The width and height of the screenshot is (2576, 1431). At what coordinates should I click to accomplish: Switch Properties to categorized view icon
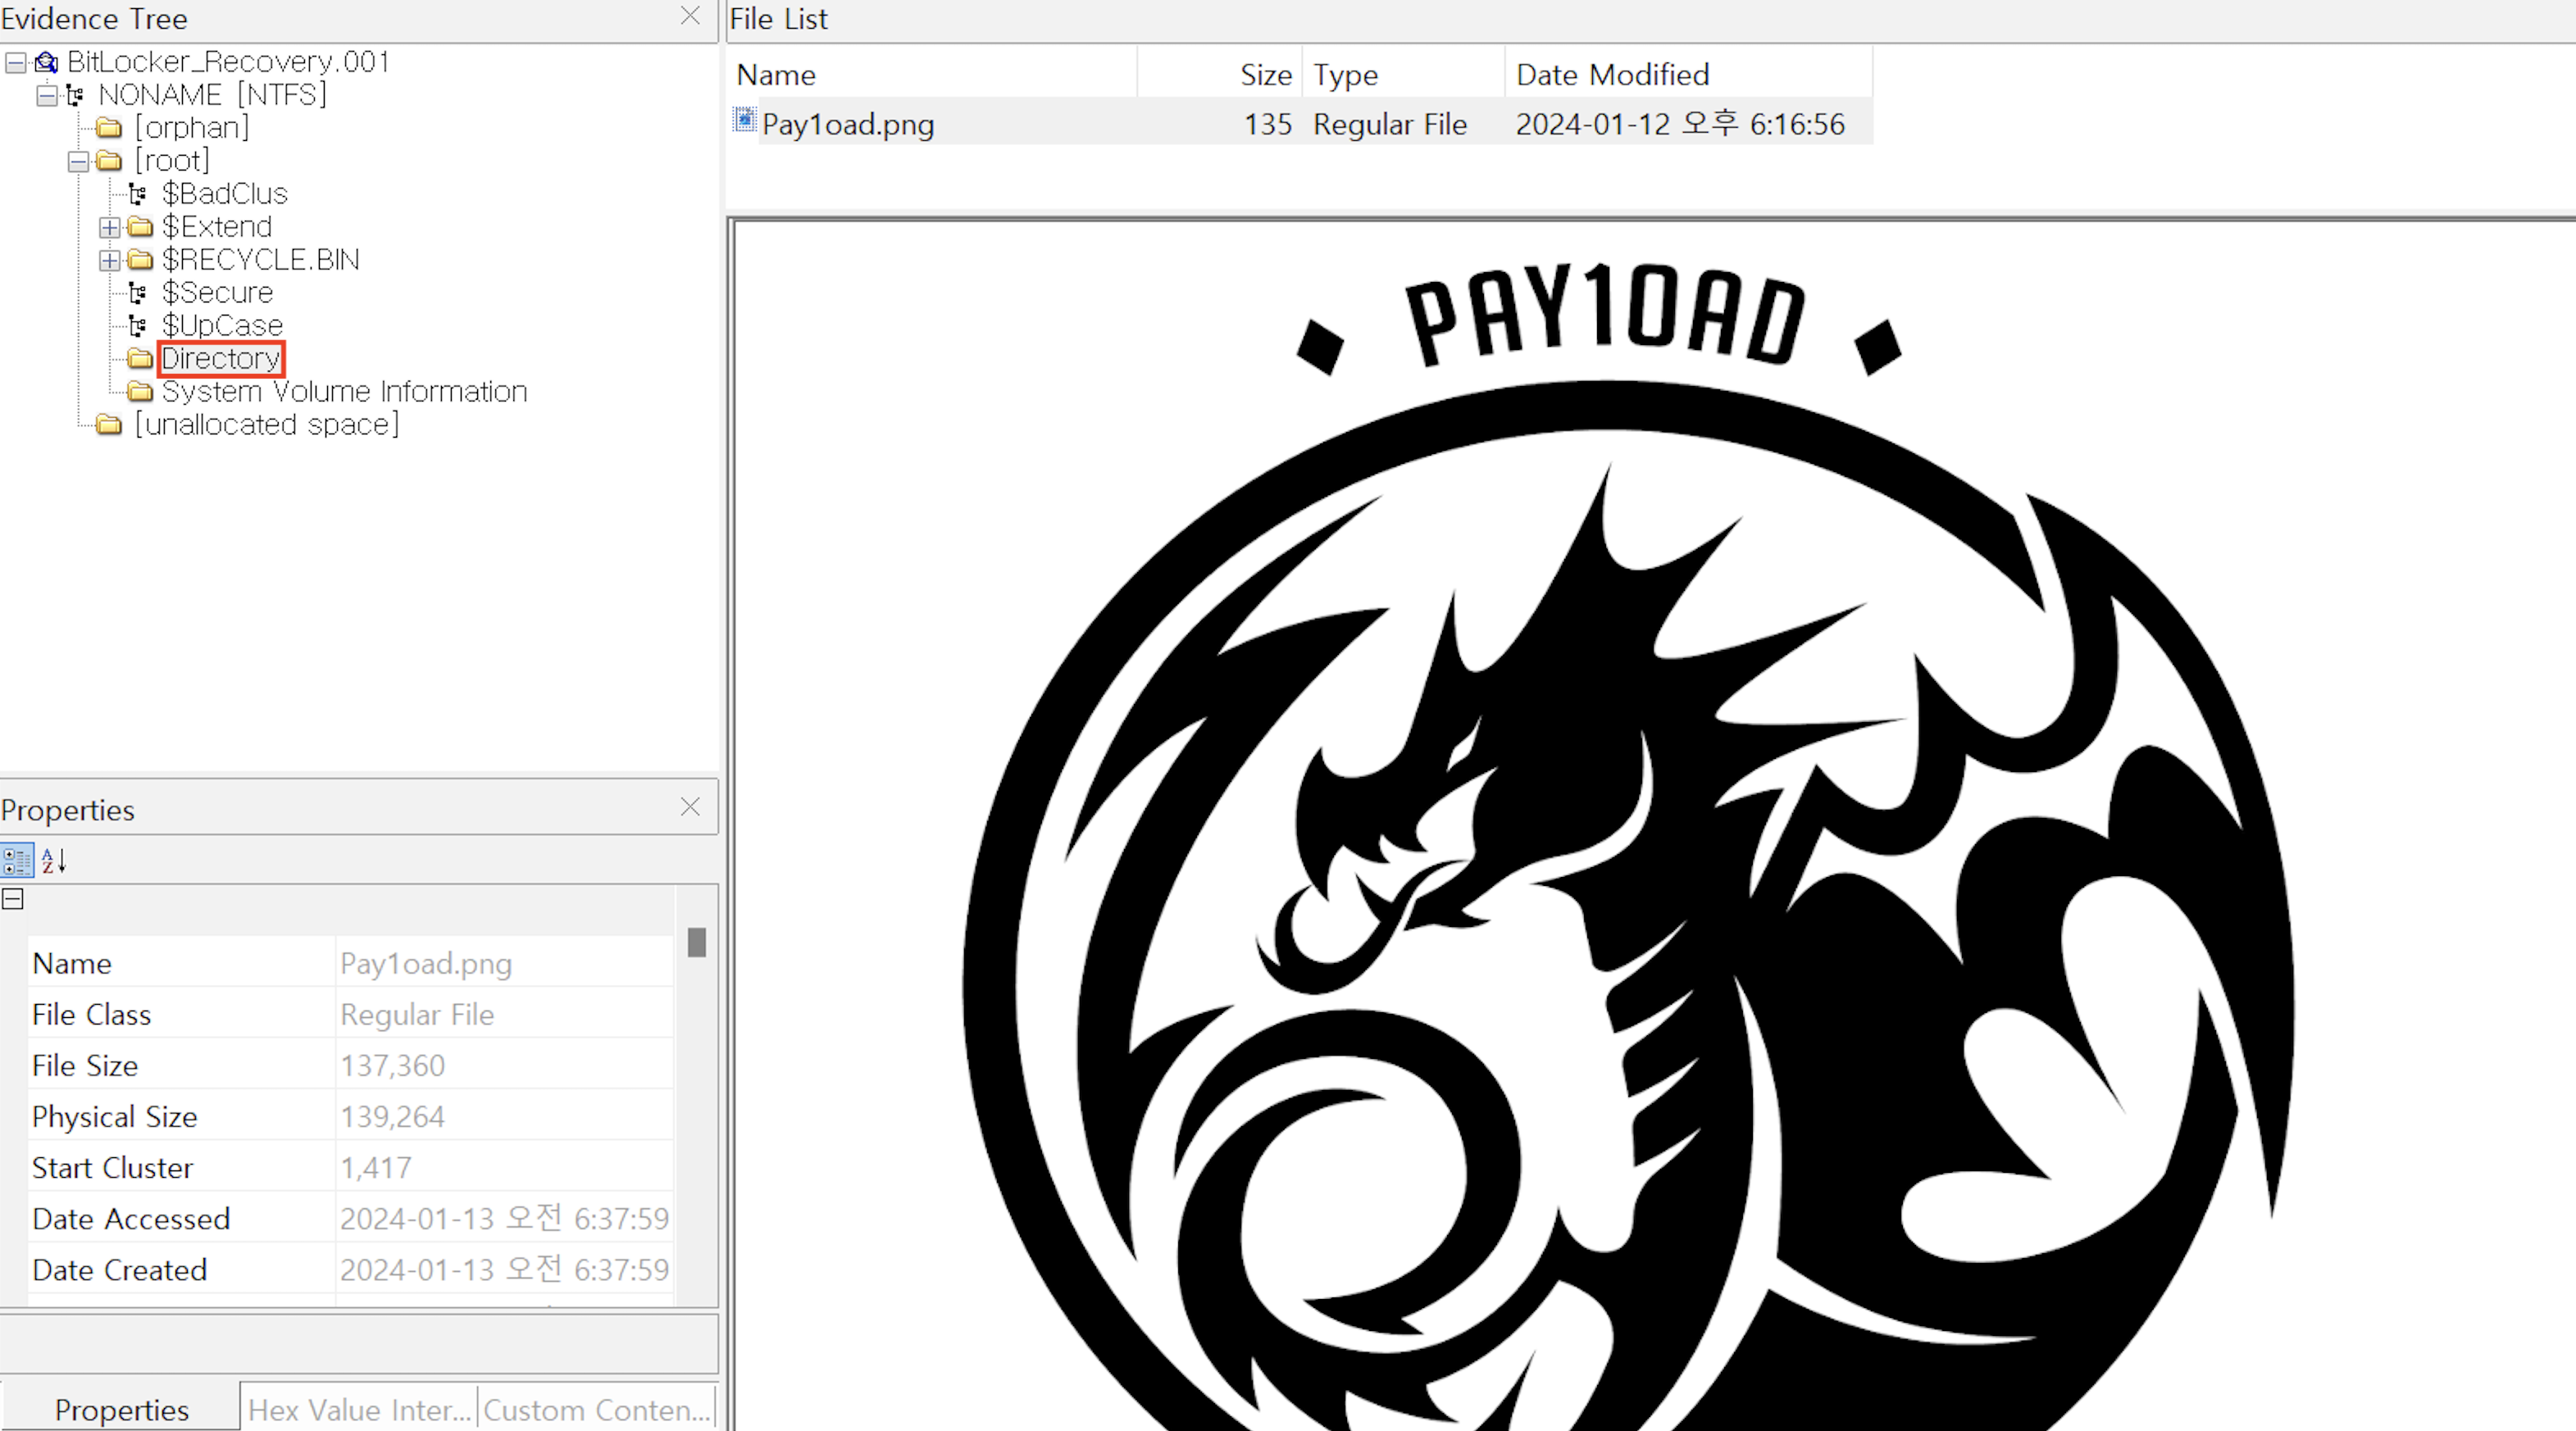(x=17, y=861)
